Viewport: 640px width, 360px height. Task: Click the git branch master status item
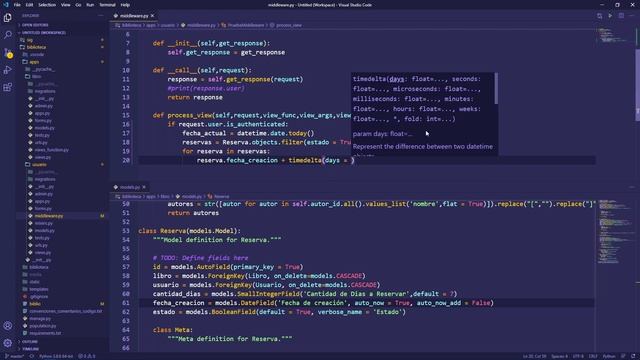coord(14,356)
